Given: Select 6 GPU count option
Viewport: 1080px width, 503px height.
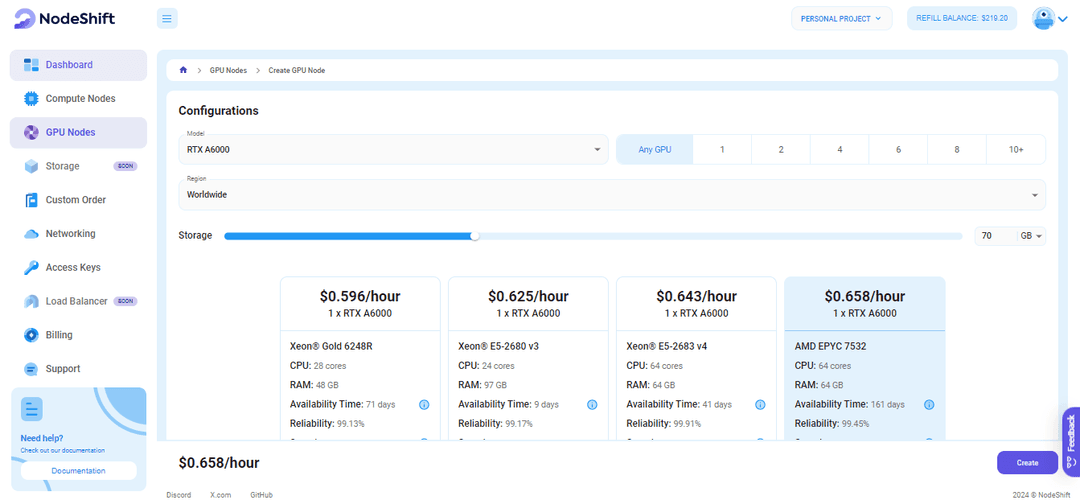Looking at the screenshot, I should tap(898, 150).
